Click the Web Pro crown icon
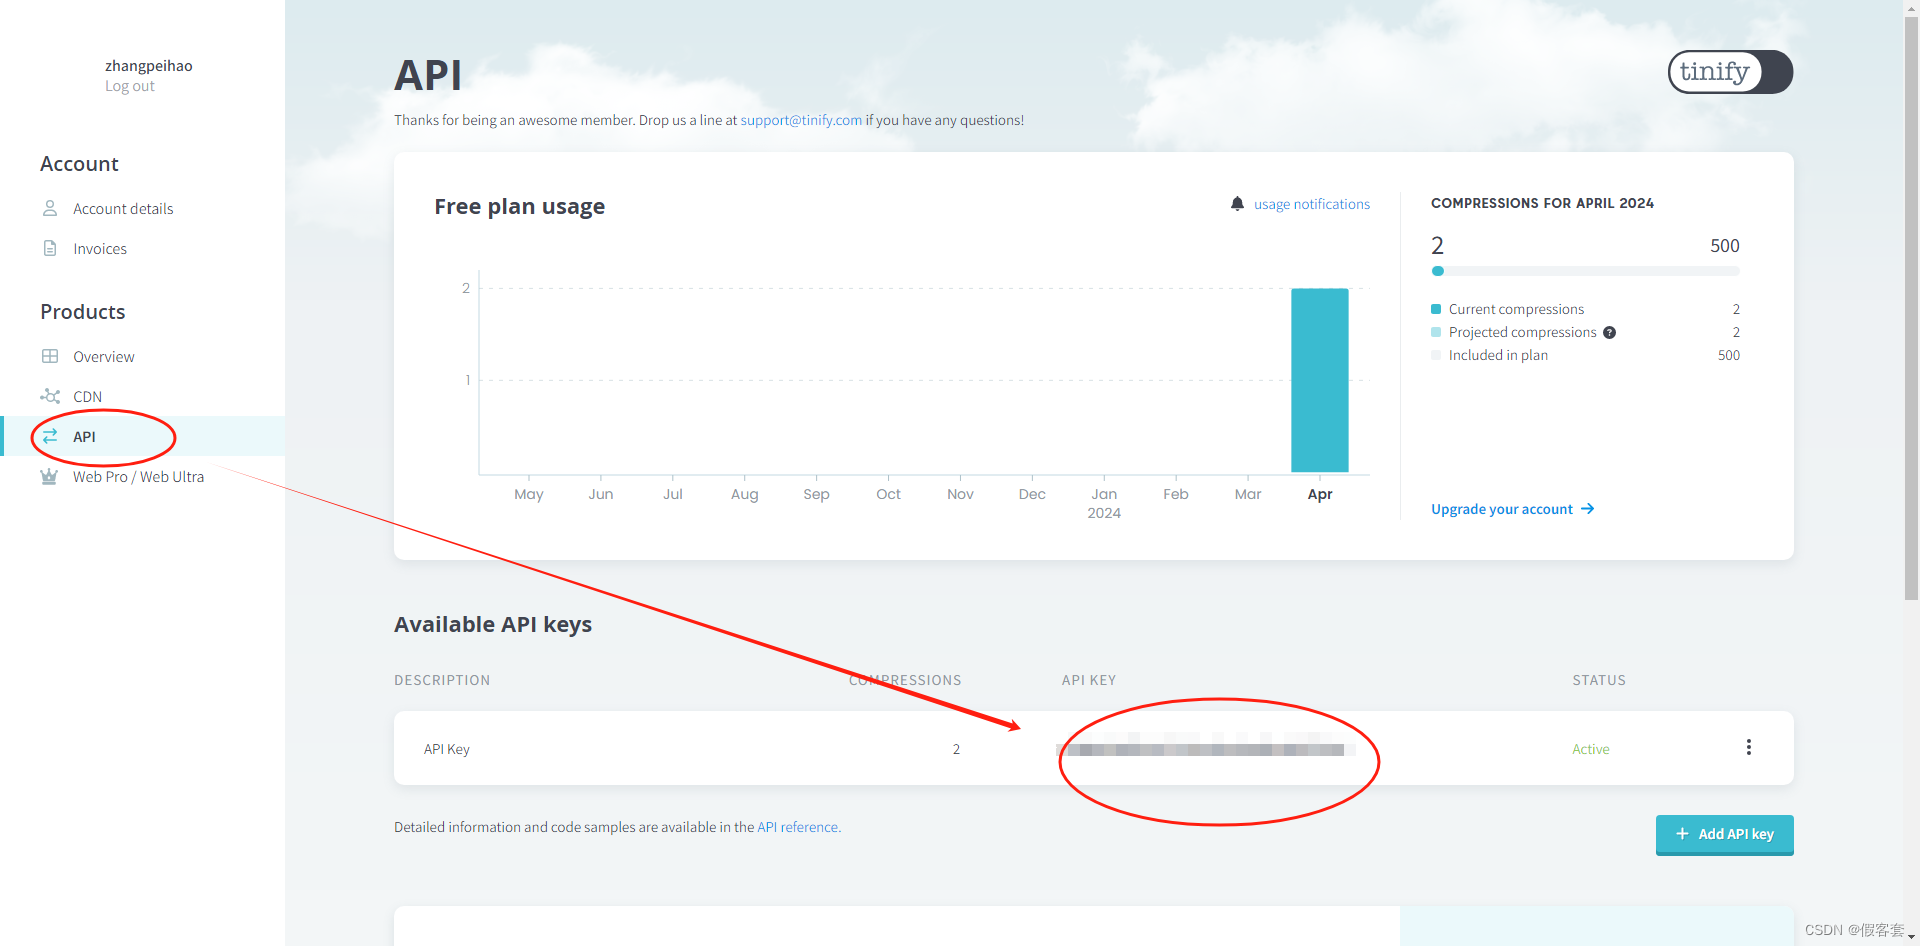1920x946 pixels. (49, 476)
